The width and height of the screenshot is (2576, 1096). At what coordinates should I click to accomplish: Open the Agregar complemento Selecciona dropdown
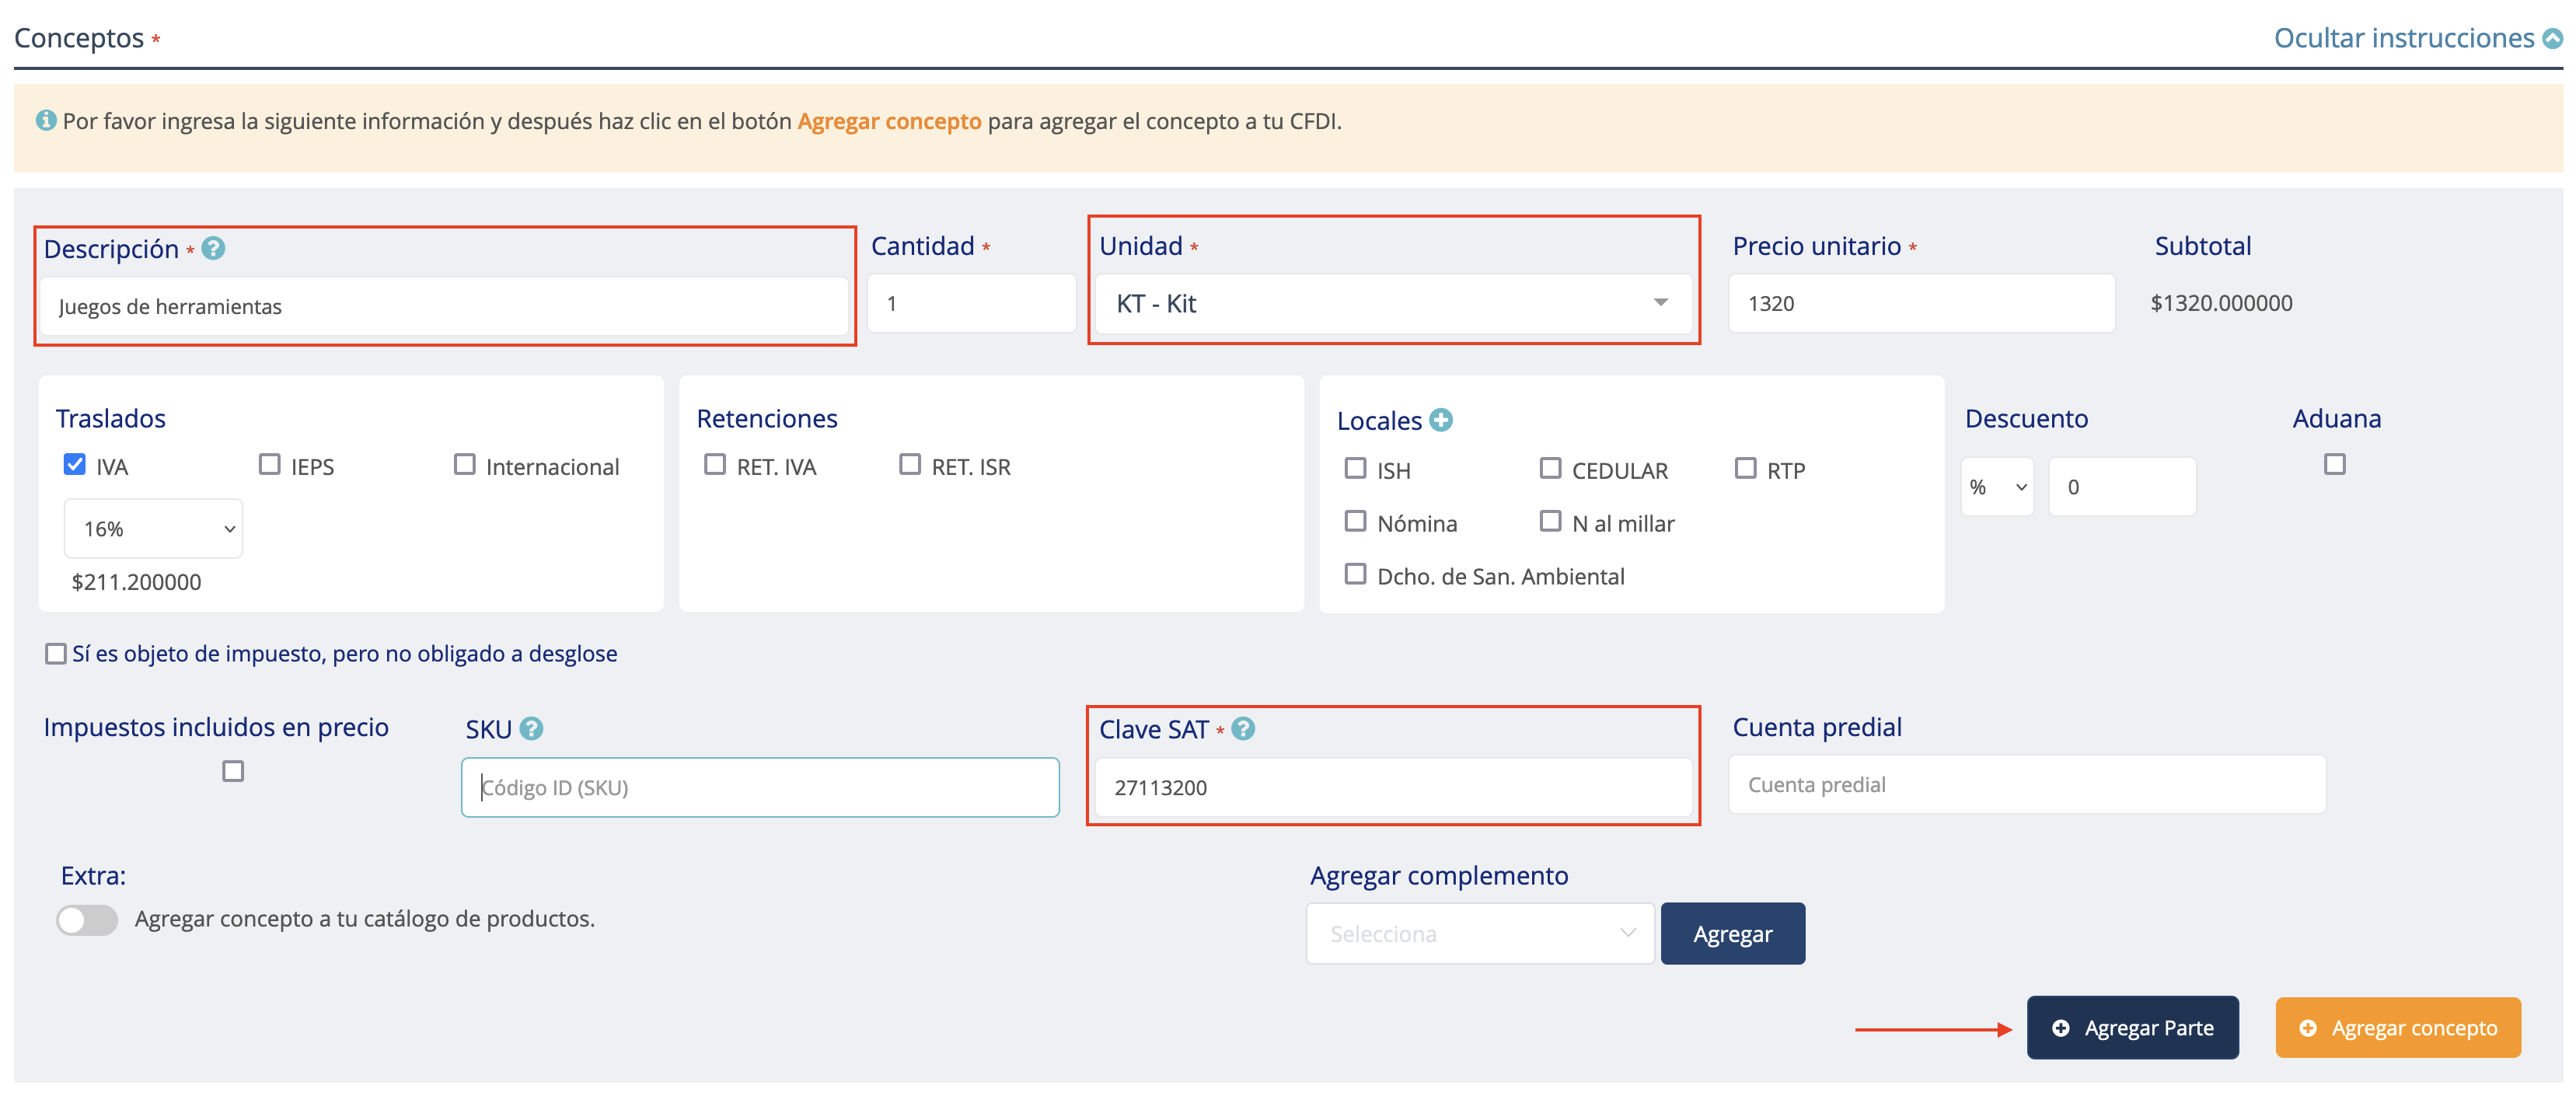click(1480, 934)
